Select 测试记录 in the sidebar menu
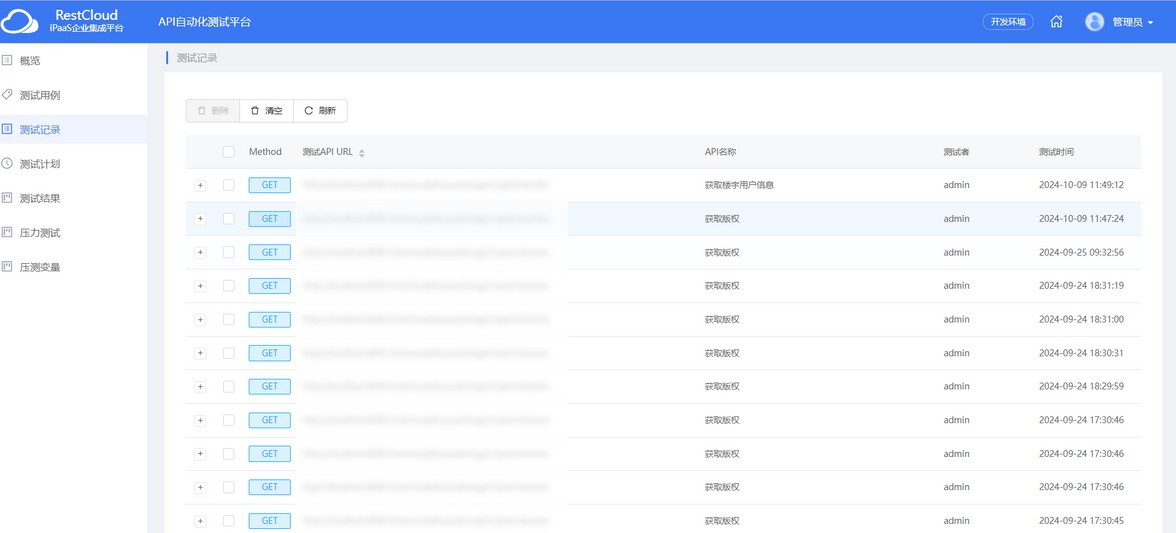Image resolution: width=1176 pixels, height=533 pixels. pyautogui.click(x=40, y=130)
